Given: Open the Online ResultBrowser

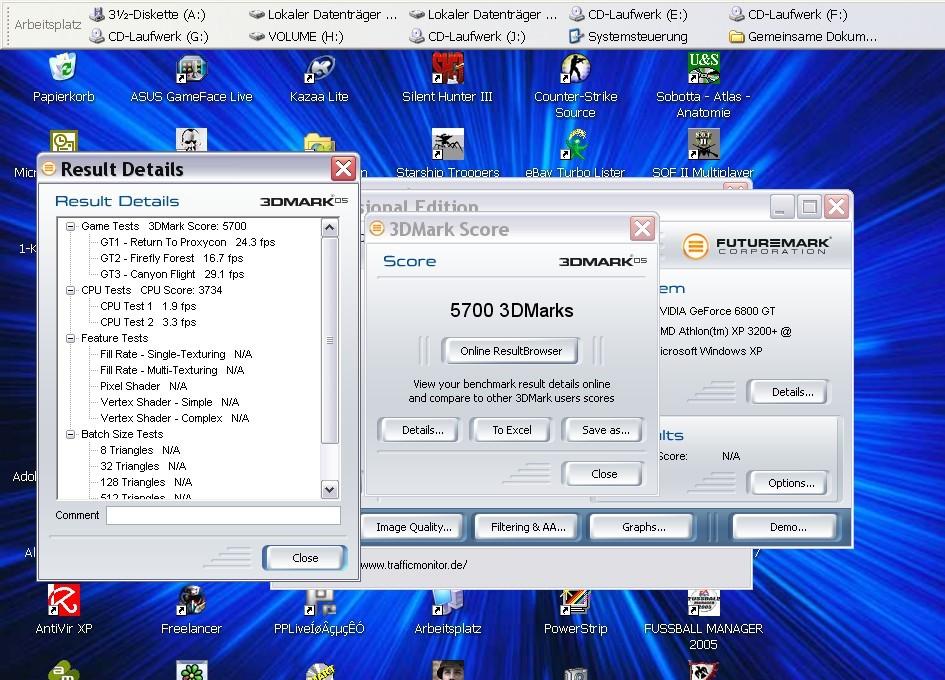Looking at the screenshot, I should 510,351.
